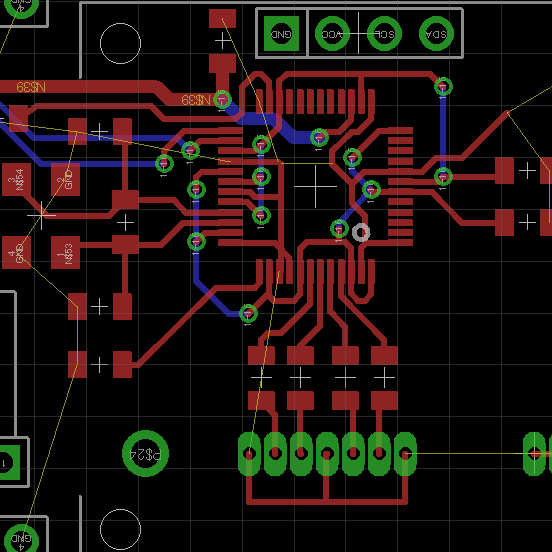This screenshot has height=552, width=552.
Task: Select the via next to N$39 label
Action: pyautogui.click(x=222, y=100)
